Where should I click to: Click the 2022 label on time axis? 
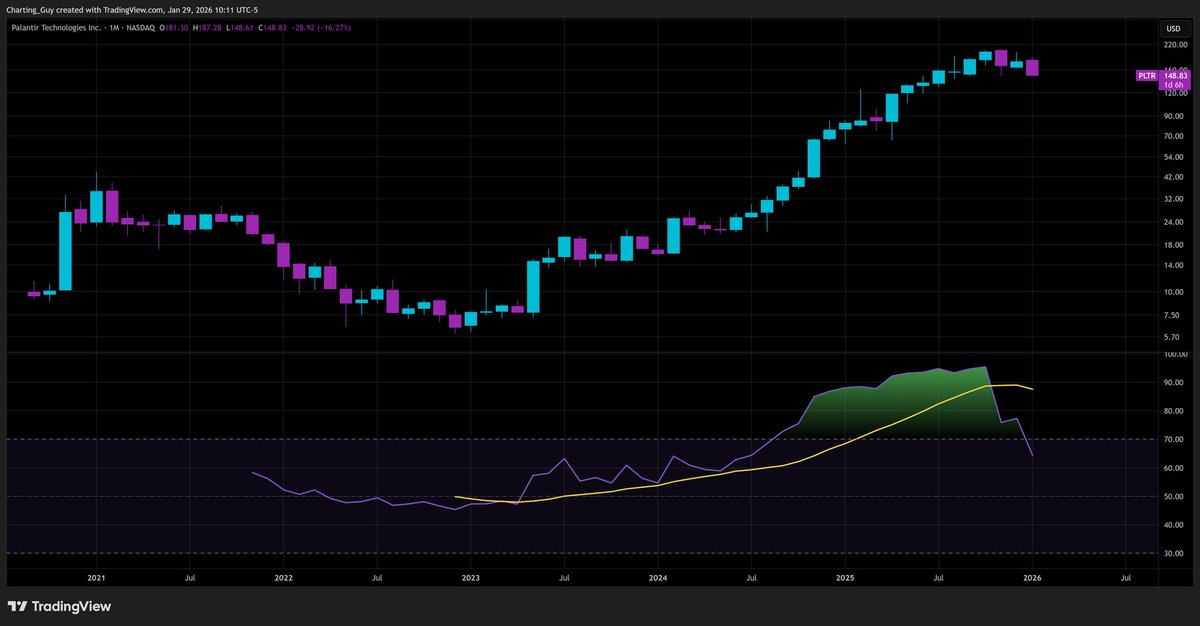coord(283,578)
